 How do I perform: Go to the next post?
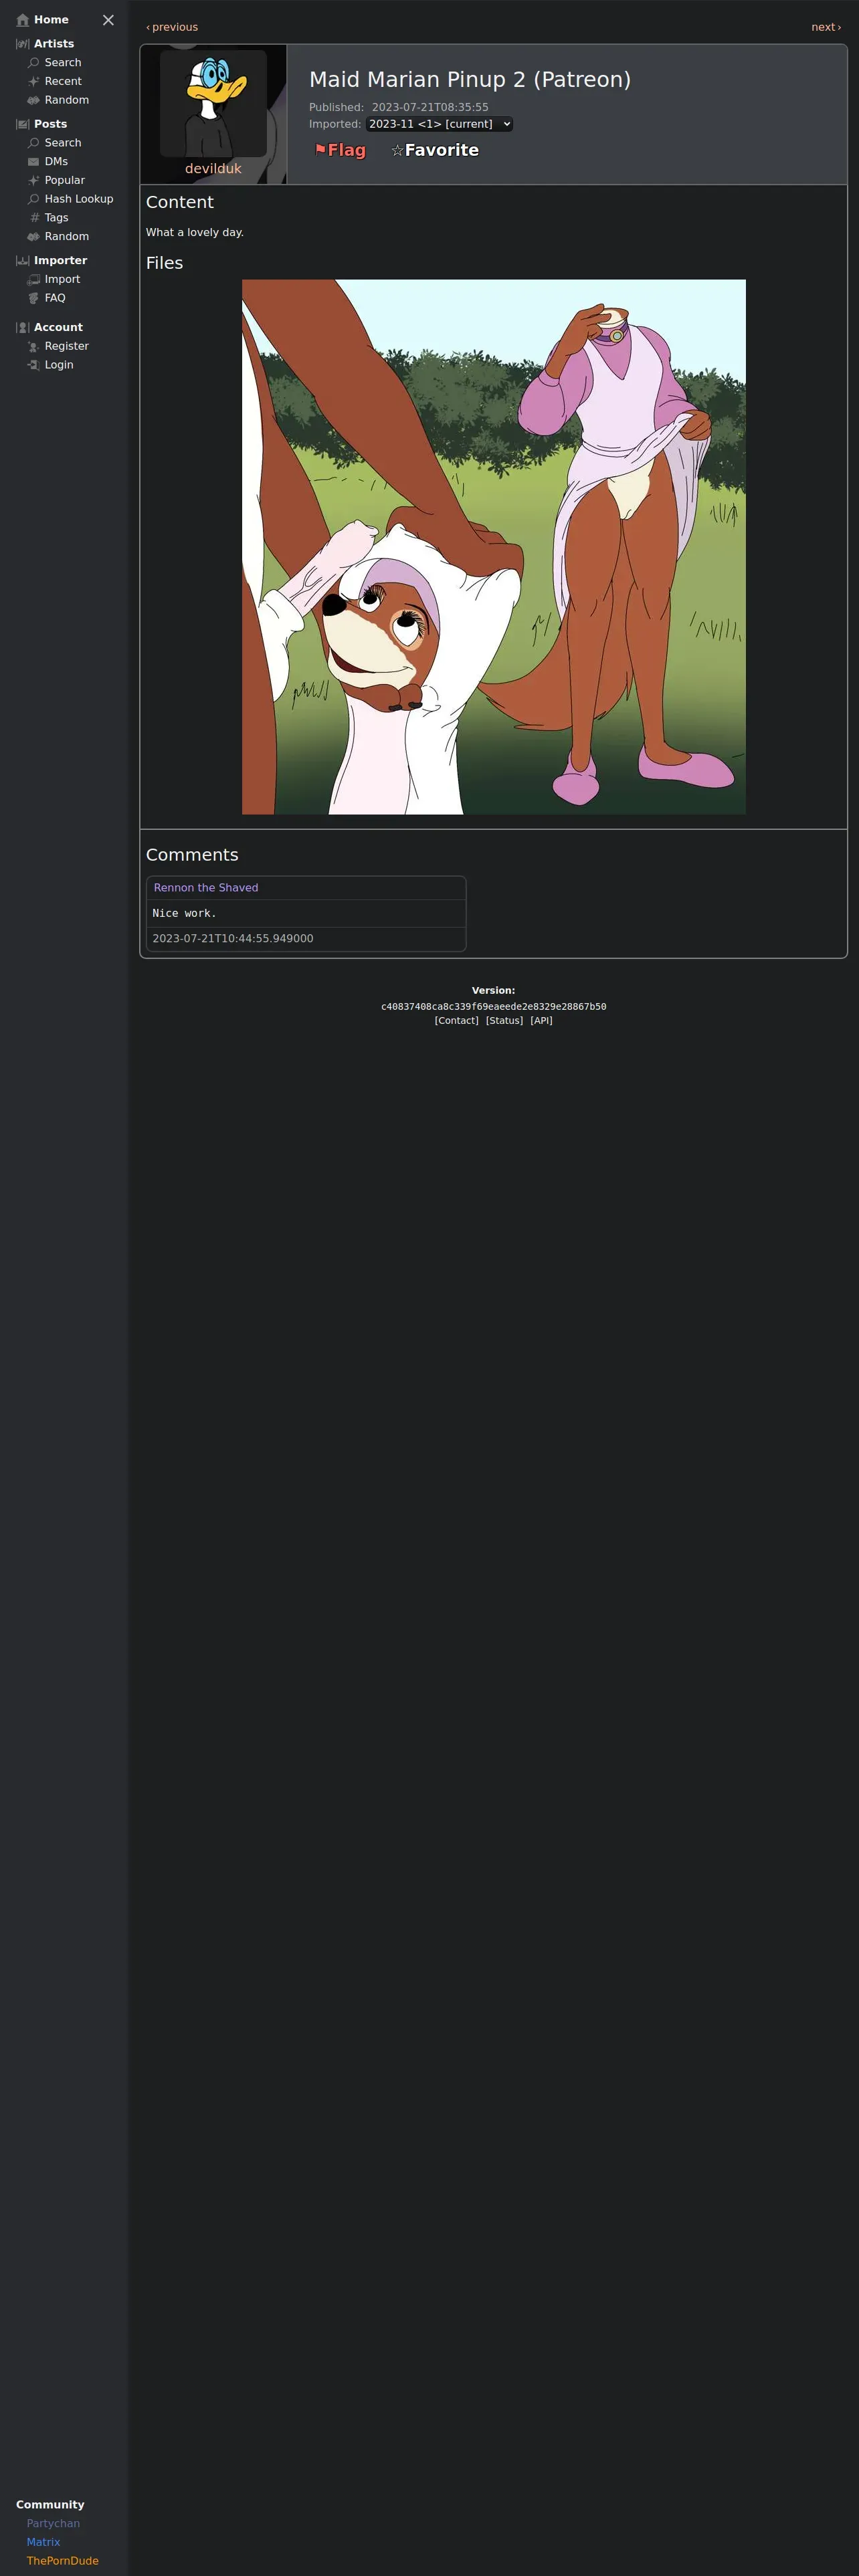pos(826,27)
